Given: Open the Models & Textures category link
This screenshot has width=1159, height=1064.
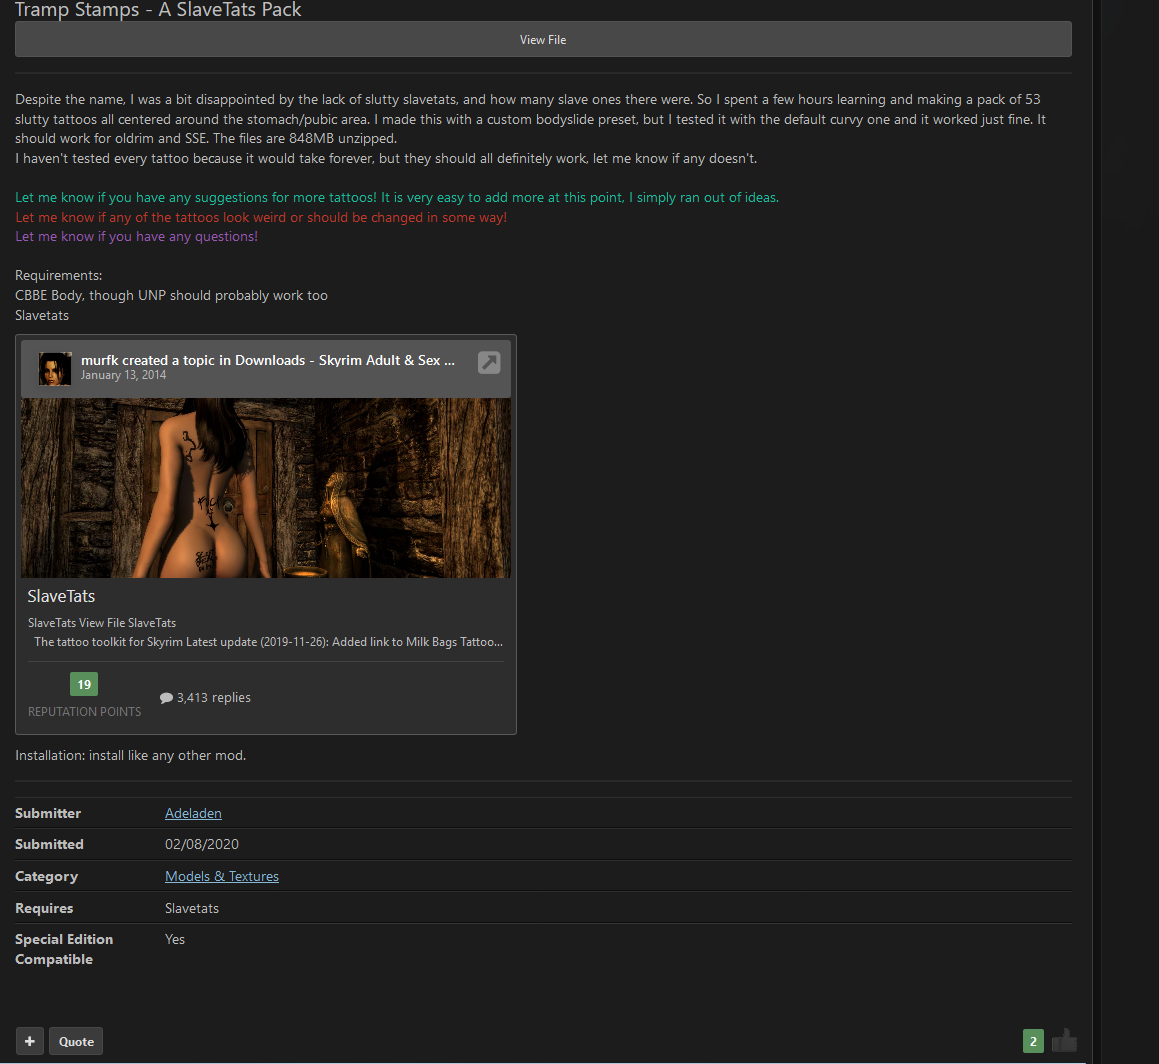Looking at the screenshot, I should (222, 876).
